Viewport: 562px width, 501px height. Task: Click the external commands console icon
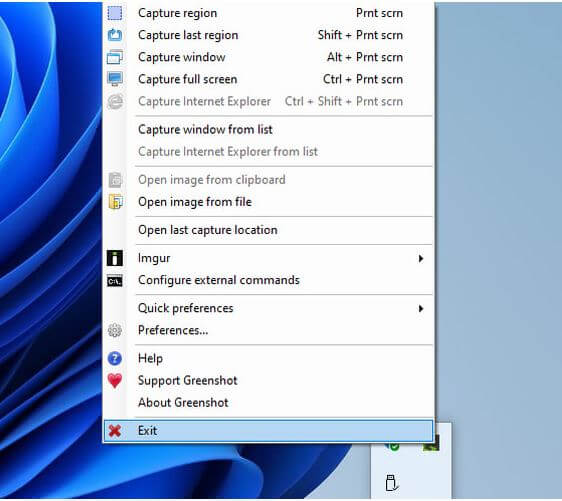point(115,281)
